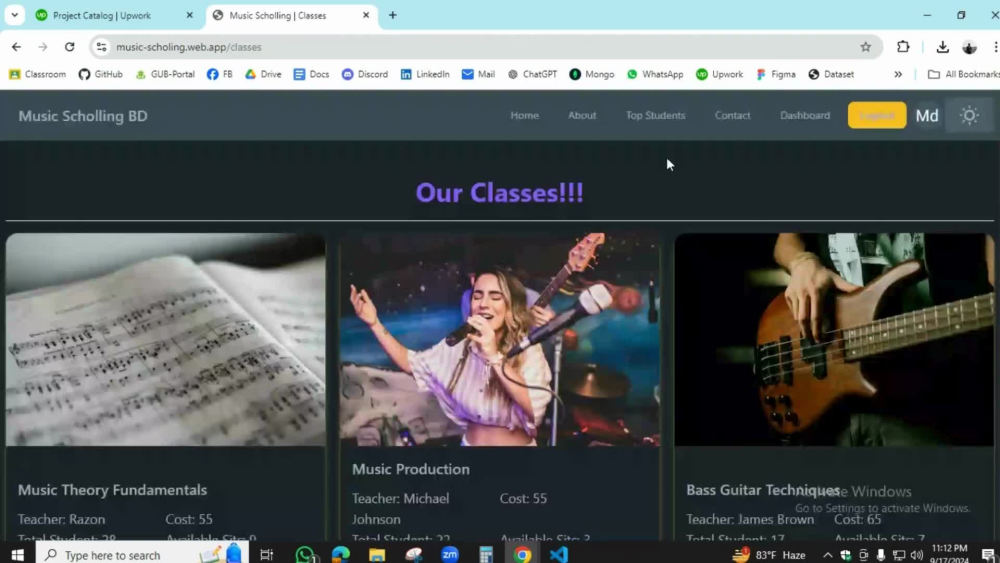1000x563 pixels.
Task: Open GUB-Portal bookmark
Action: pyautogui.click(x=165, y=75)
